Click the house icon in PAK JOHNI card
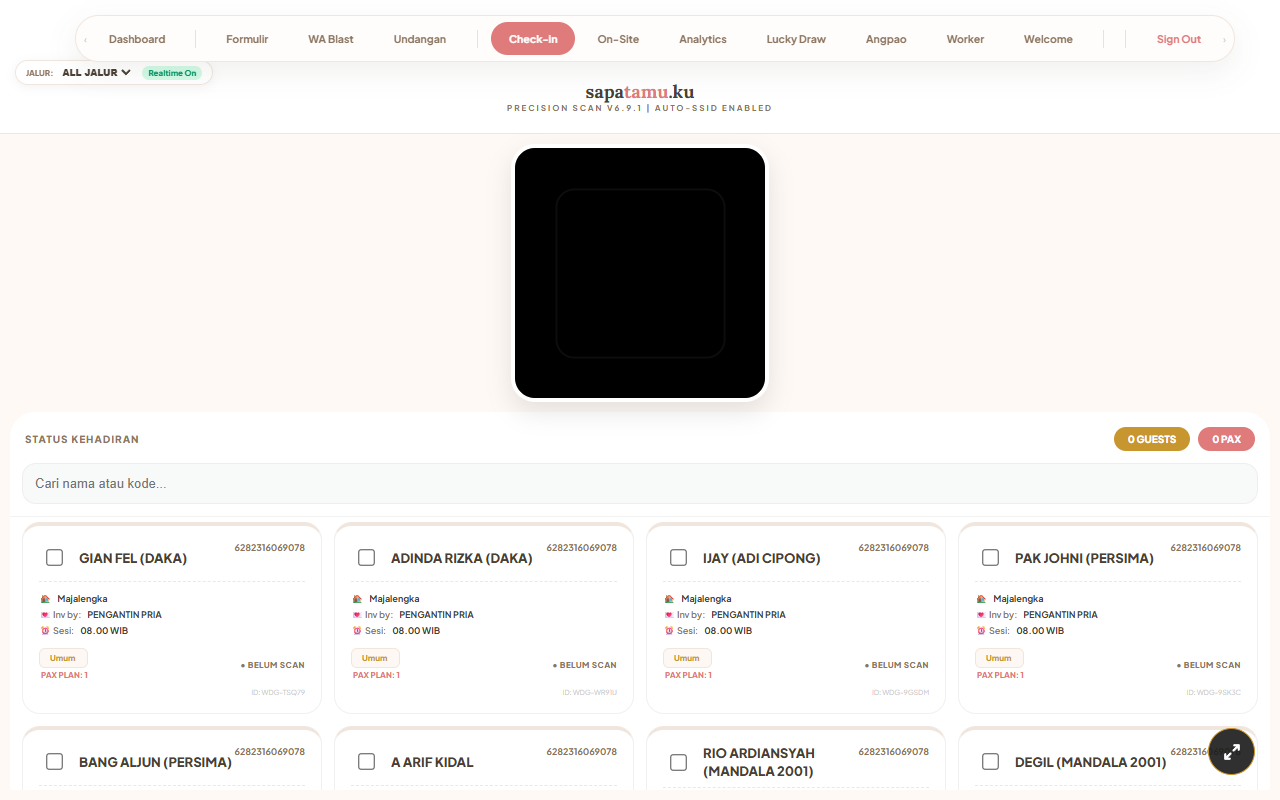Image resolution: width=1280 pixels, height=800 pixels. tap(981, 599)
